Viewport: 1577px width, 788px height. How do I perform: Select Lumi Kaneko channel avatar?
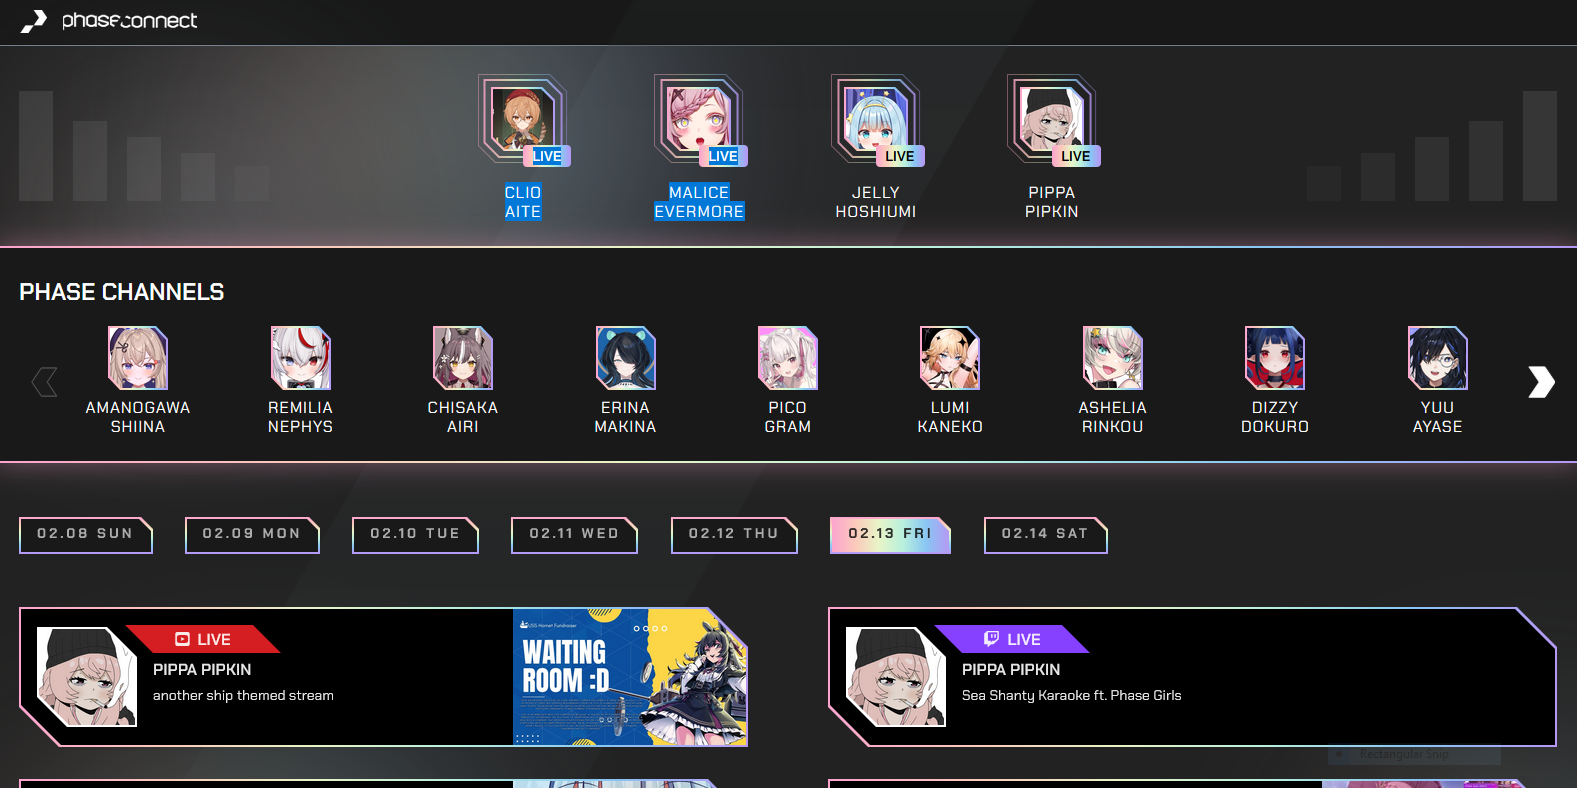coord(950,358)
